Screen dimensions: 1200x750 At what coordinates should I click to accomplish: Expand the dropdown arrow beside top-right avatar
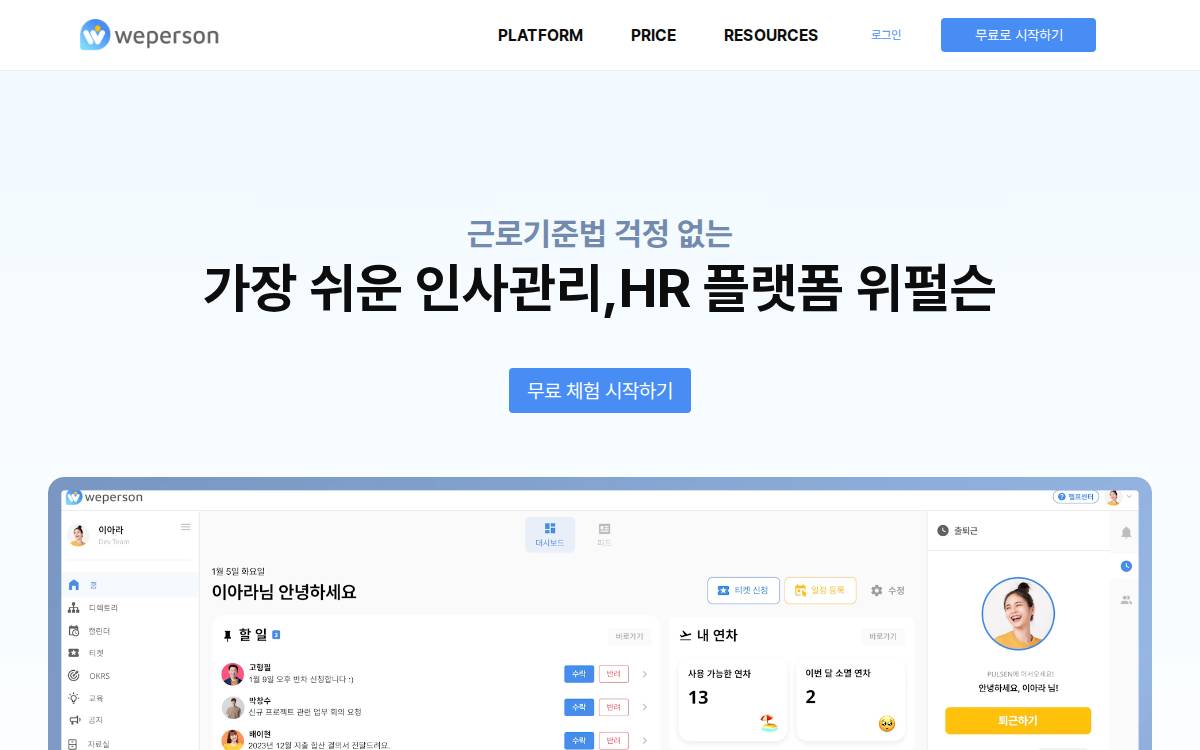pos(1130,496)
